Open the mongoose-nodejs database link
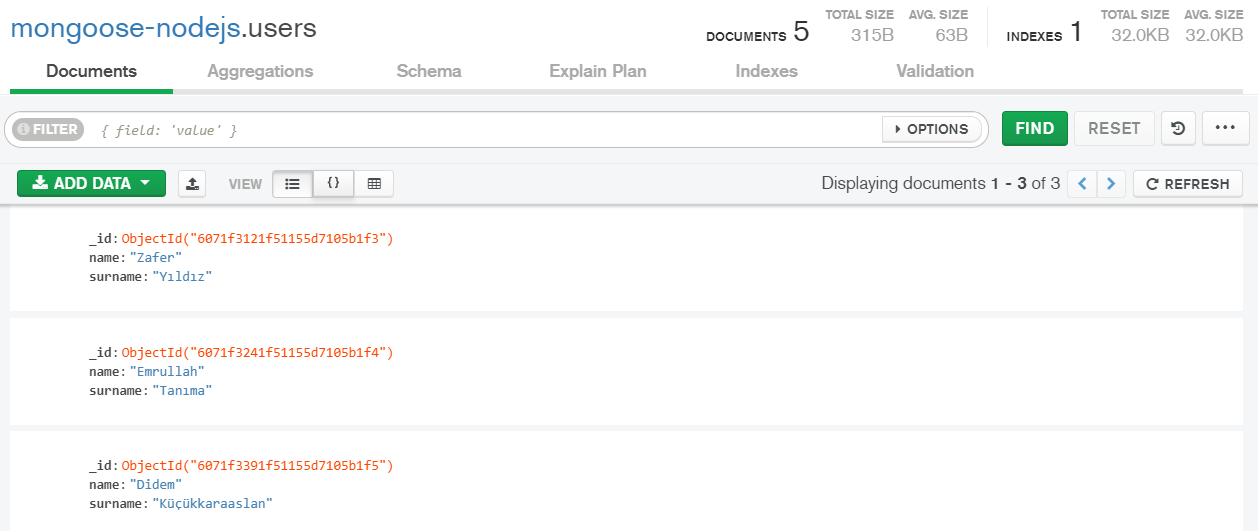The image size is (1258, 531). pos(125,28)
